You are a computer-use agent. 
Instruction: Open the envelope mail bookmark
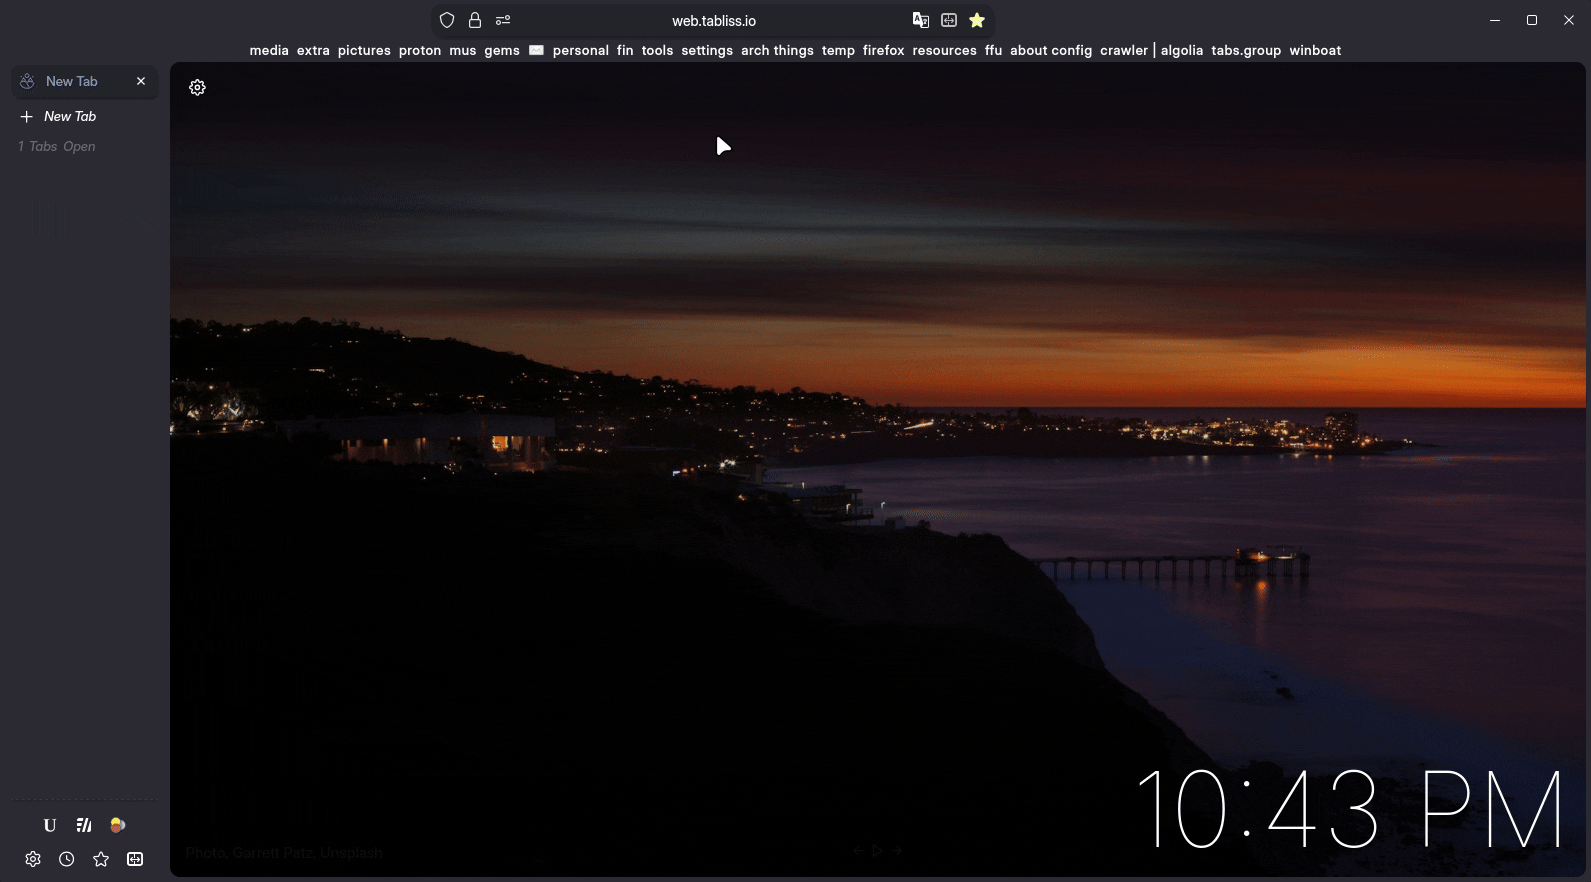[x=536, y=50]
